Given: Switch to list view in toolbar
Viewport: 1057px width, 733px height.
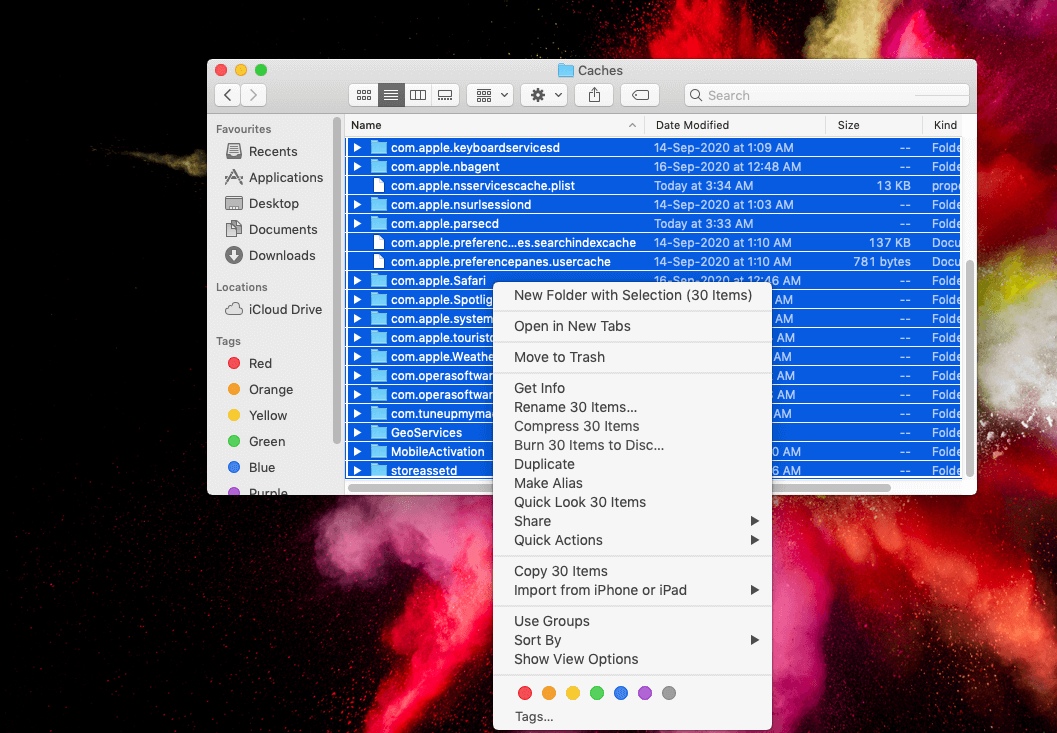Looking at the screenshot, I should (x=391, y=95).
